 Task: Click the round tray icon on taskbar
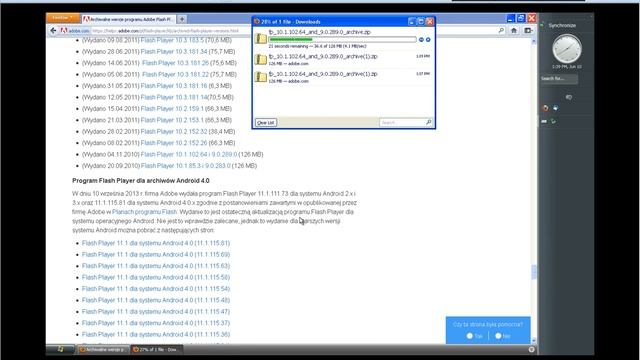[x=531, y=349]
